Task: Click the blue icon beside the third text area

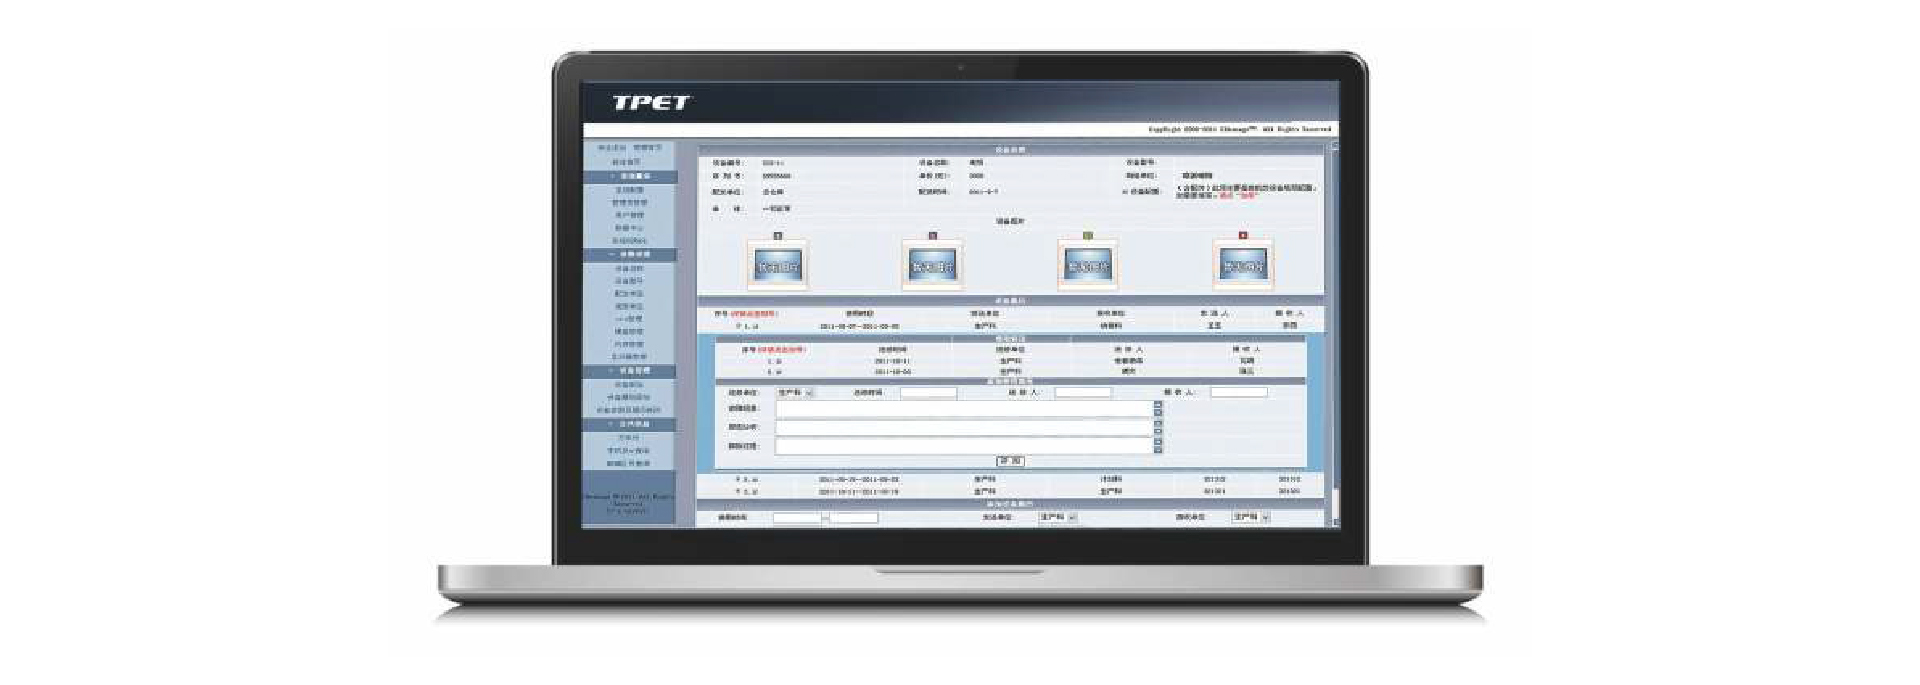Action: (1158, 446)
